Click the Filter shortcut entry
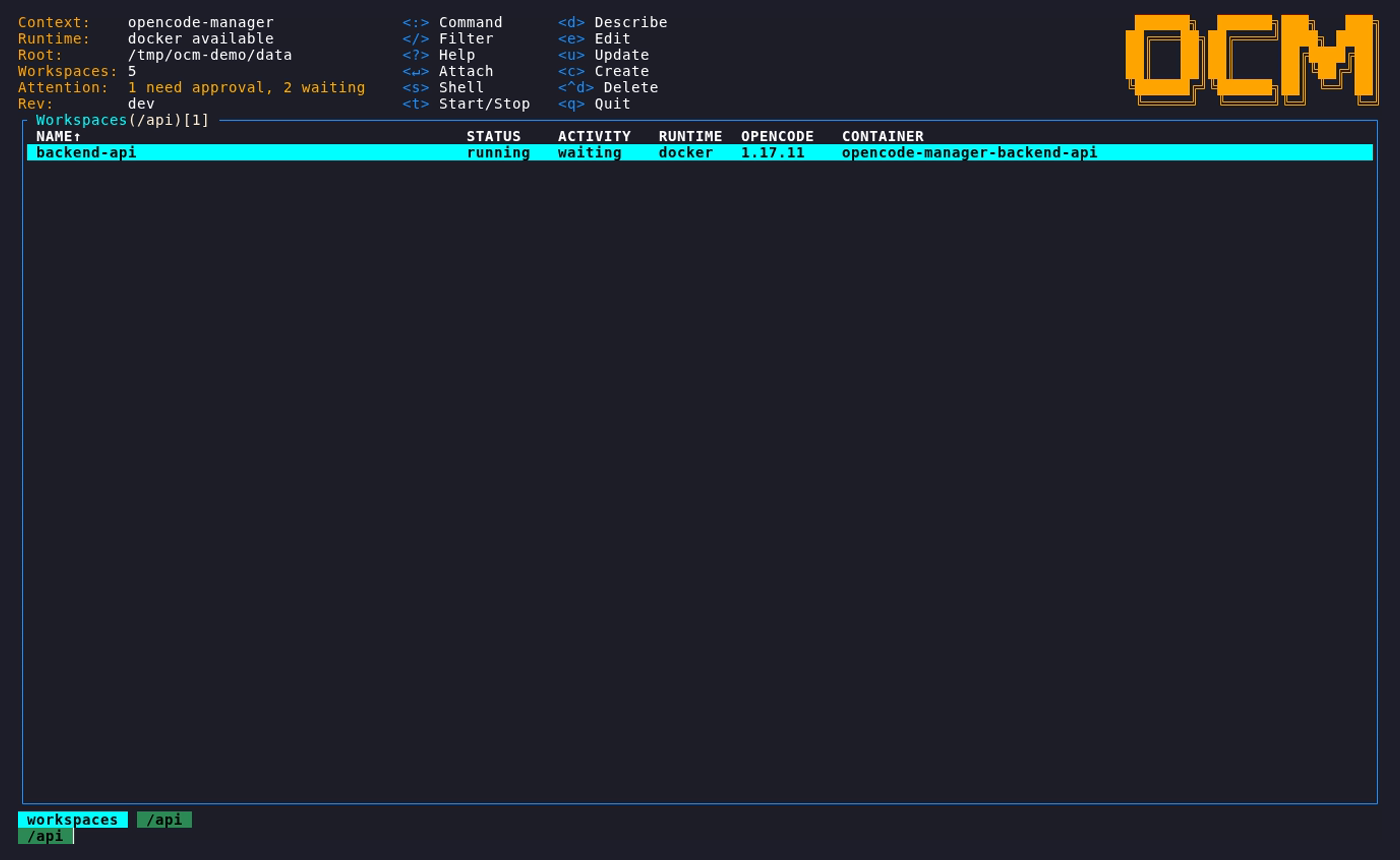The width and height of the screenshot is (1400, 860). (x=448, y=38)
